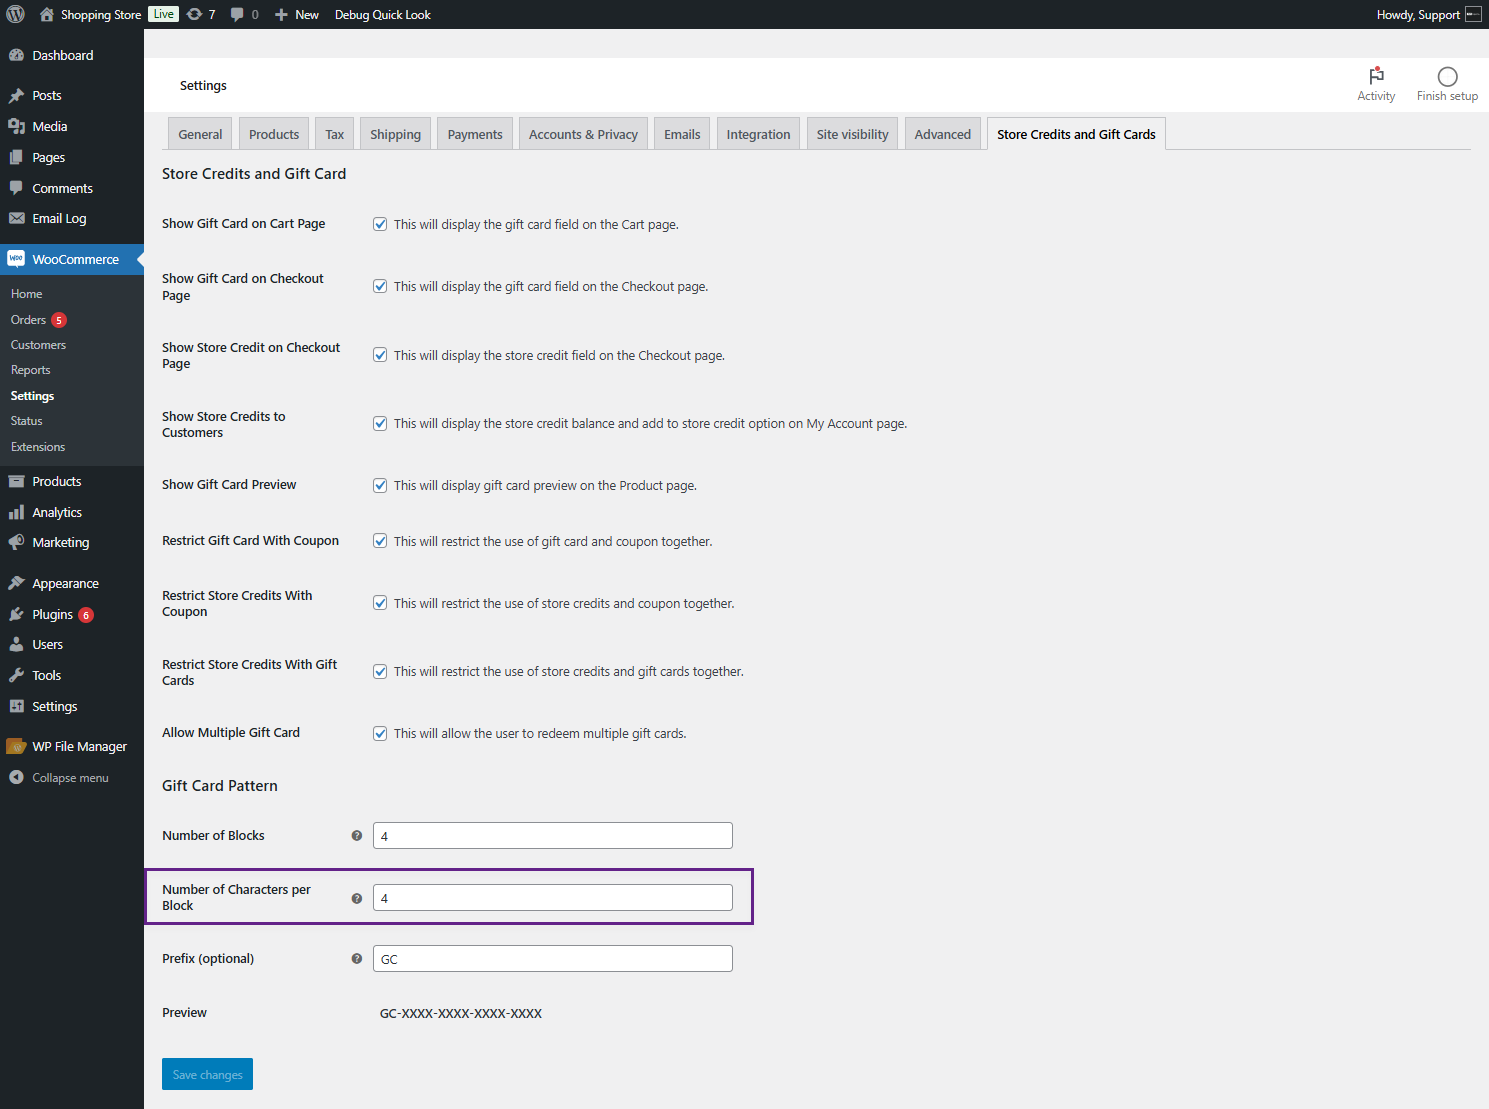
Task: Uncheck Restrict Store Credits With Coupon
Action: [x=380, y=603]
